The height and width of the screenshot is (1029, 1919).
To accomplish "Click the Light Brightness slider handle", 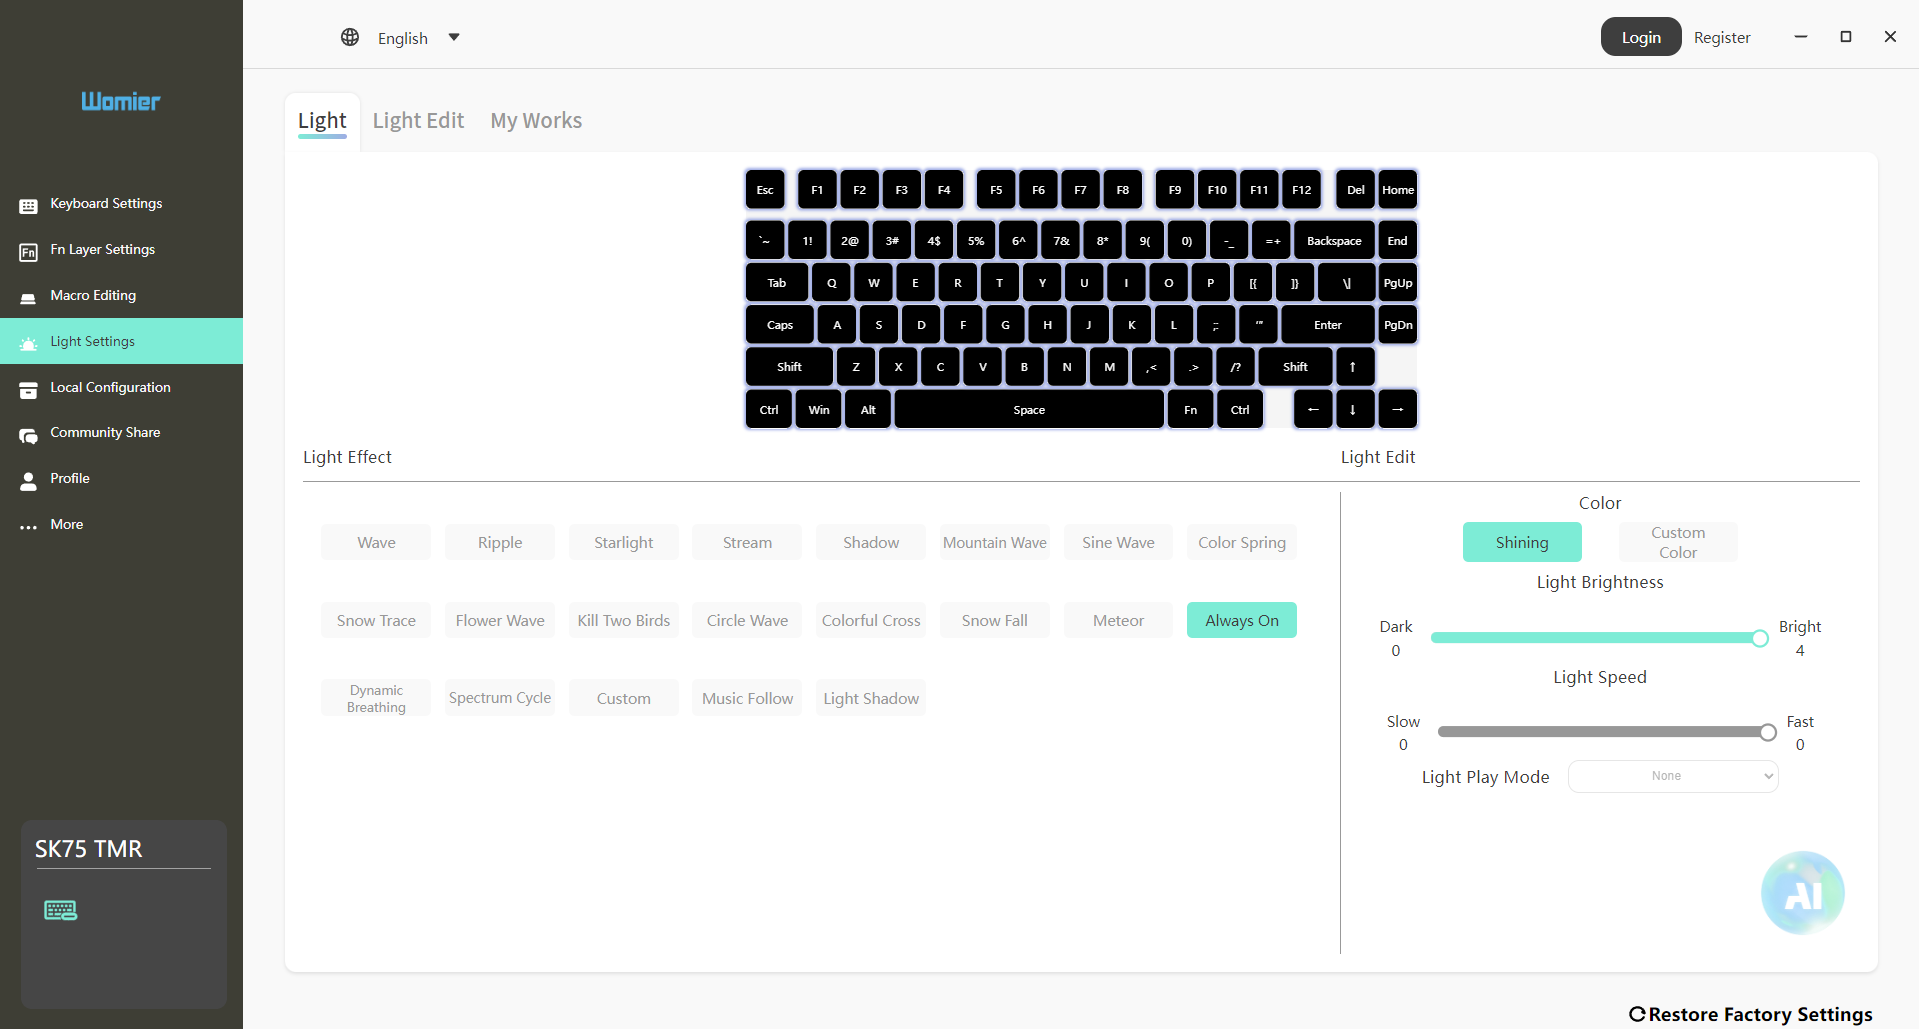I will click(x=1760, y=638).
